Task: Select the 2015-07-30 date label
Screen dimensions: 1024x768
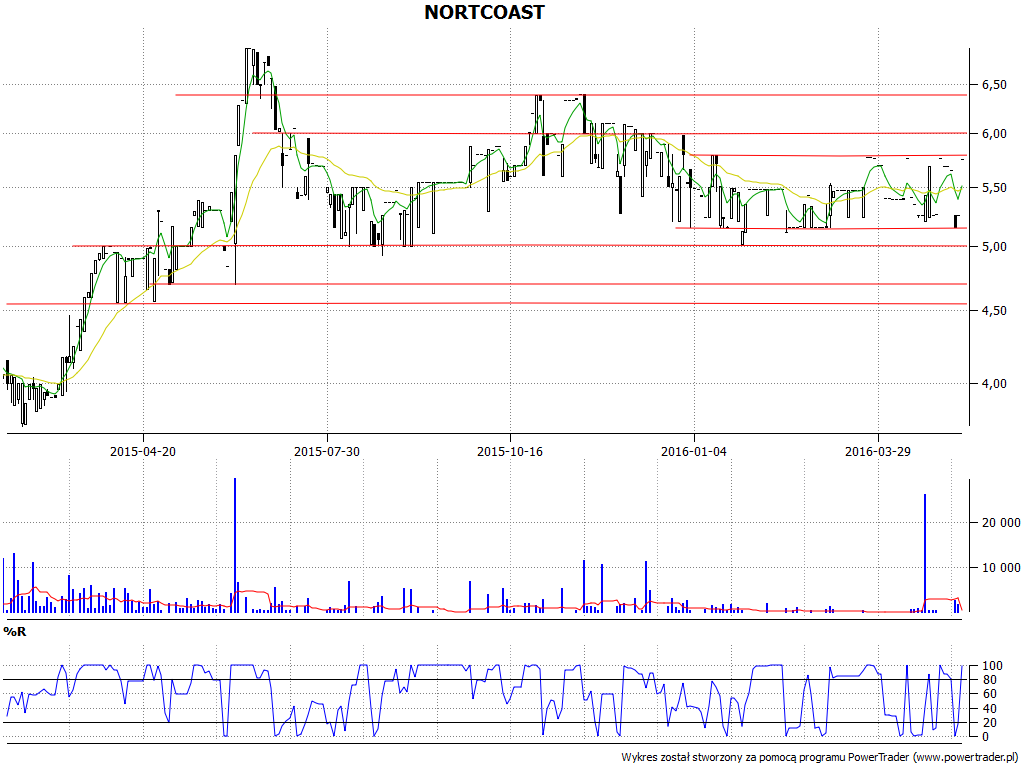Action: click(x=327, y=451)
